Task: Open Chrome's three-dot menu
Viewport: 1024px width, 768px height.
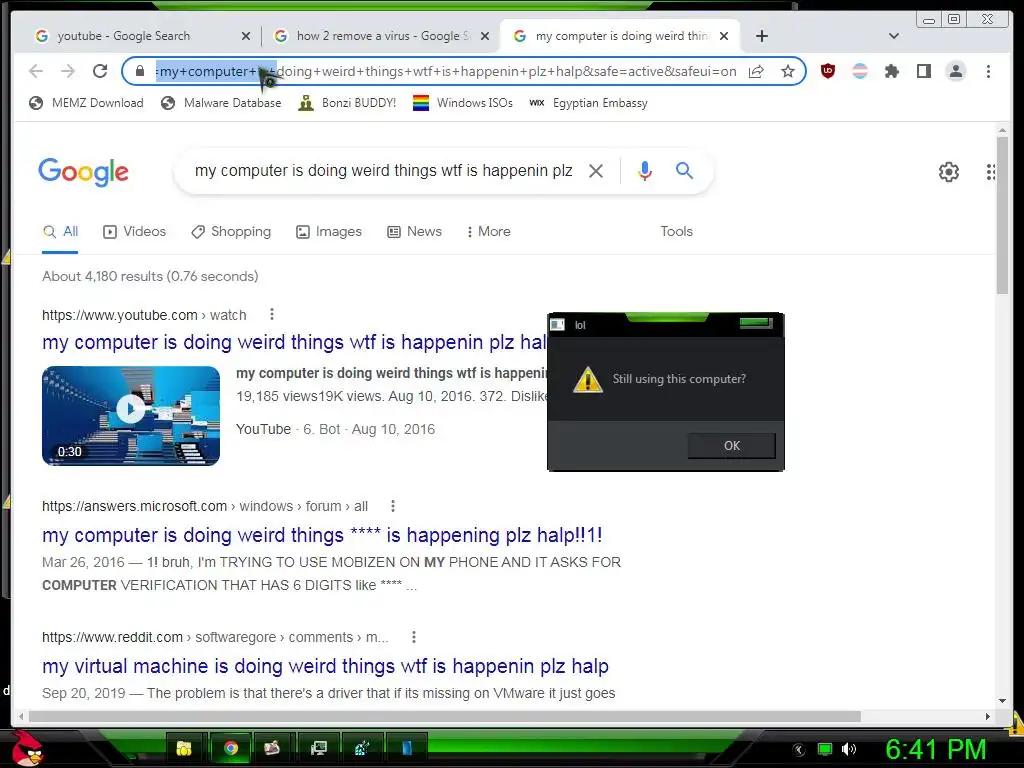Action: 988,71
